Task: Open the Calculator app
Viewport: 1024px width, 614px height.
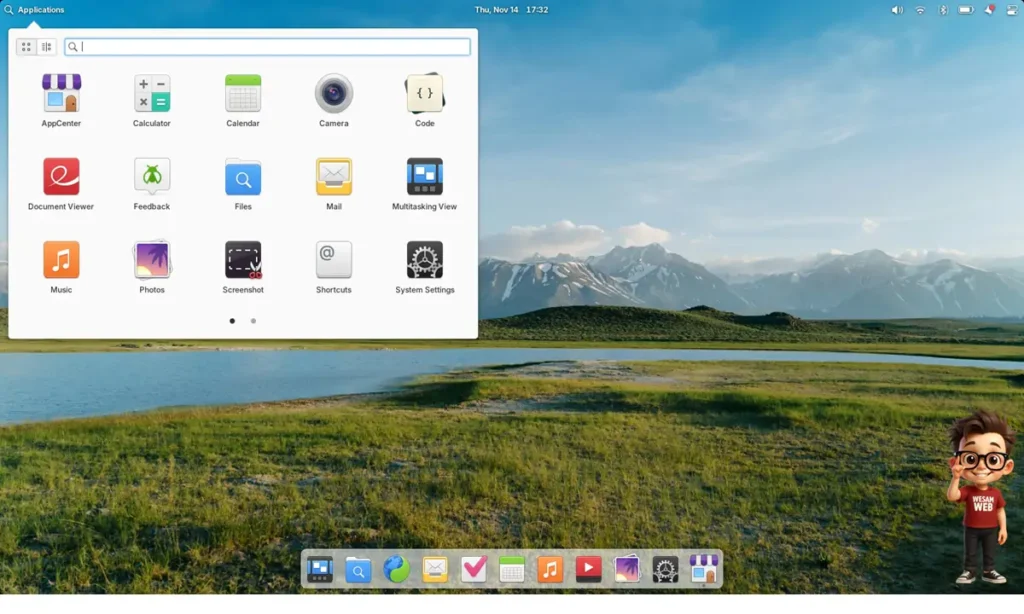Action: (152, 94)
